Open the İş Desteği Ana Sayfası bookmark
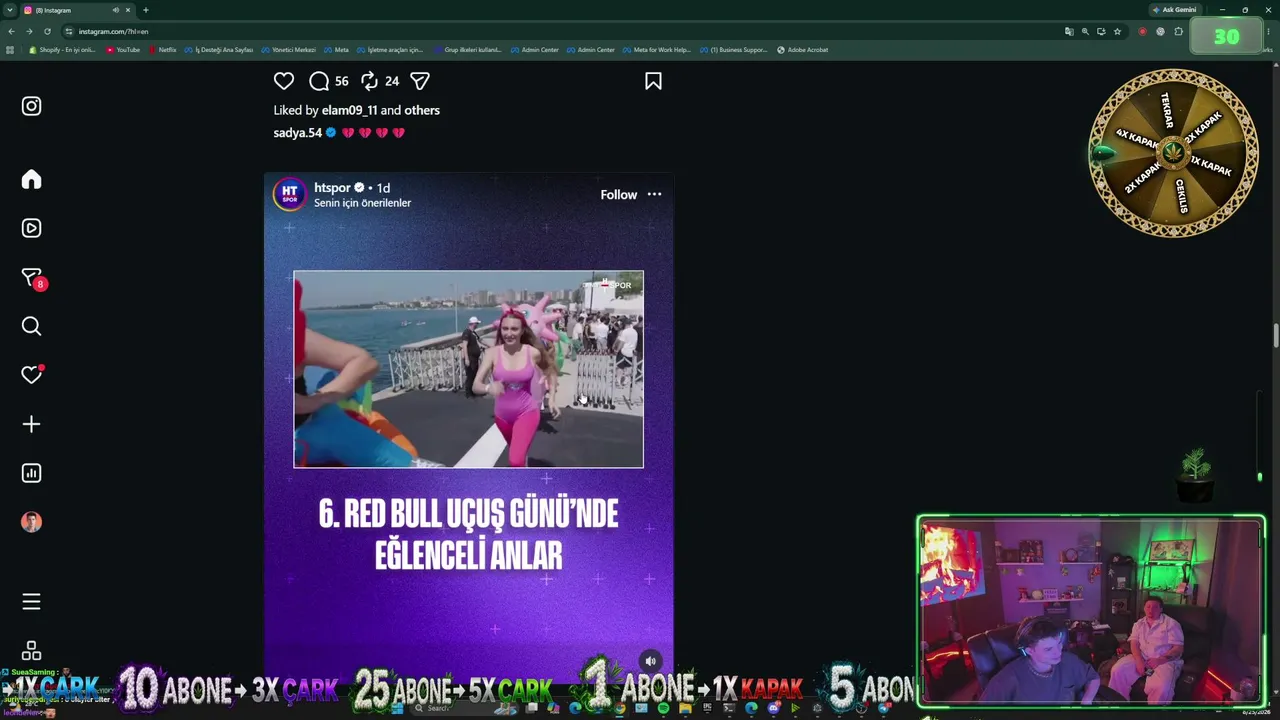Image resolution: width=1280 pixels, height=720 pixels. pos(219,50)
